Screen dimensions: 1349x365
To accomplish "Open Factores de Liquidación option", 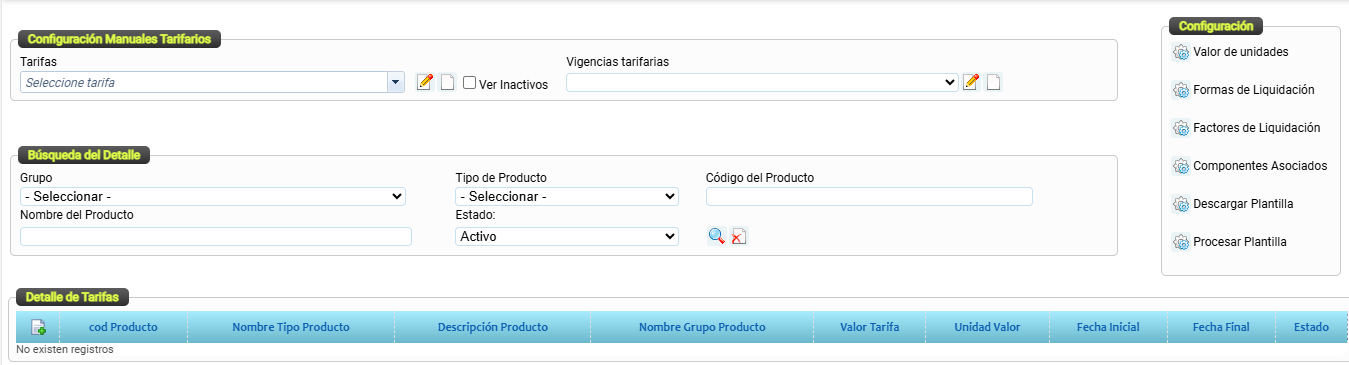I will coord(1256,128).
